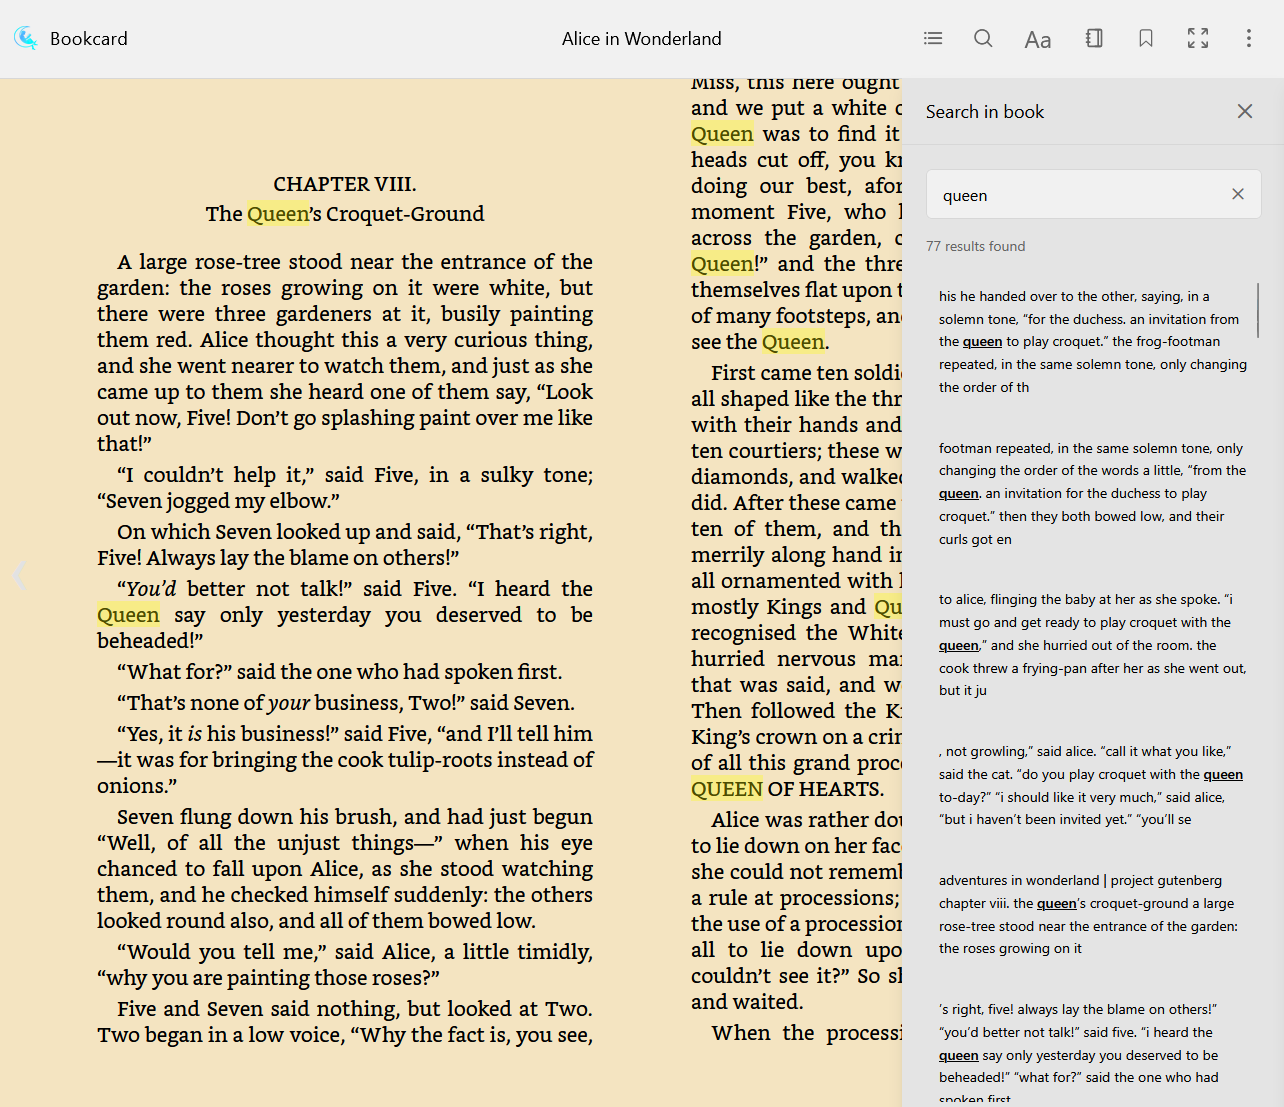1284x1107 pixels.
Task: Open result 'not growling,' said alice
Action: pos(1092,785)
